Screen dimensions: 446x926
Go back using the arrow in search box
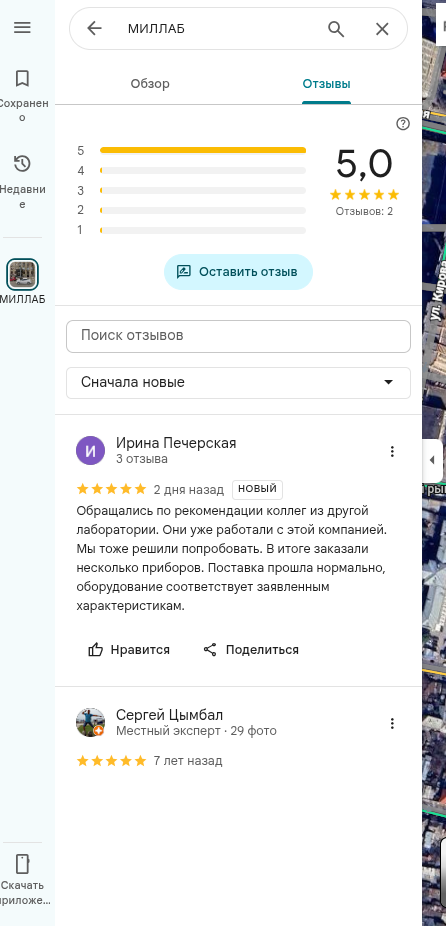tap(95, 28)
